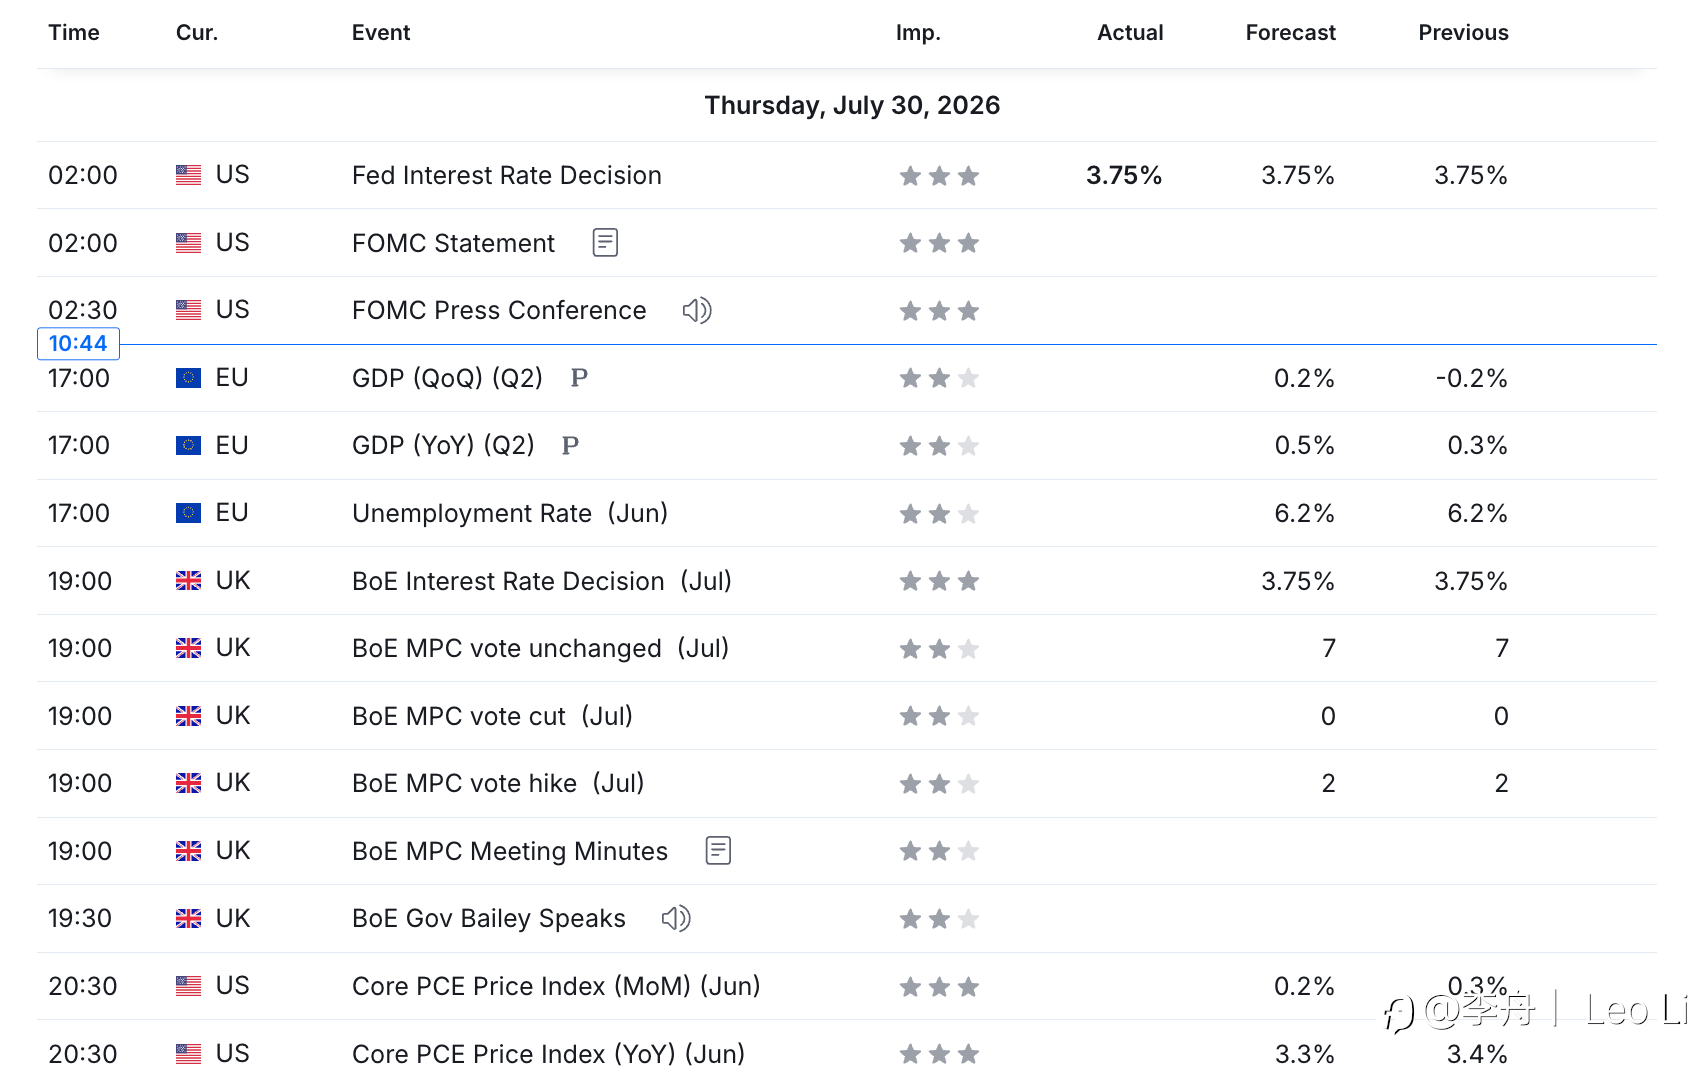Screen dimensions: 1706x1072
Task: Click the FOMC Press Conference speaker icon
Action: (x=697, y=310)
